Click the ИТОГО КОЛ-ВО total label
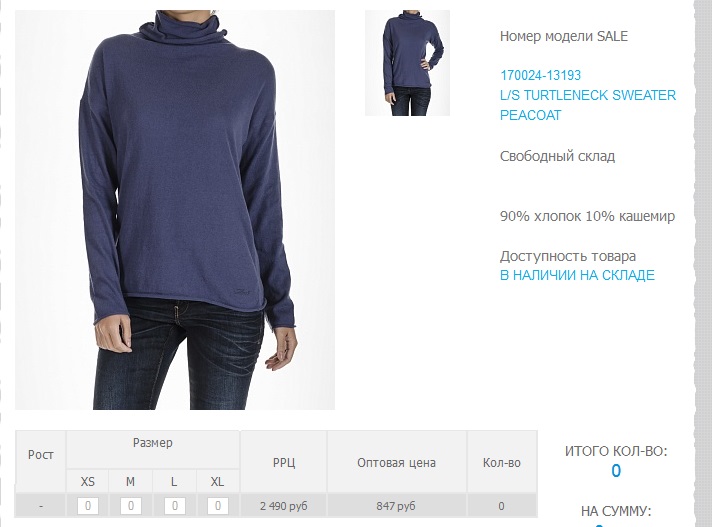 [x=616, y=451]
